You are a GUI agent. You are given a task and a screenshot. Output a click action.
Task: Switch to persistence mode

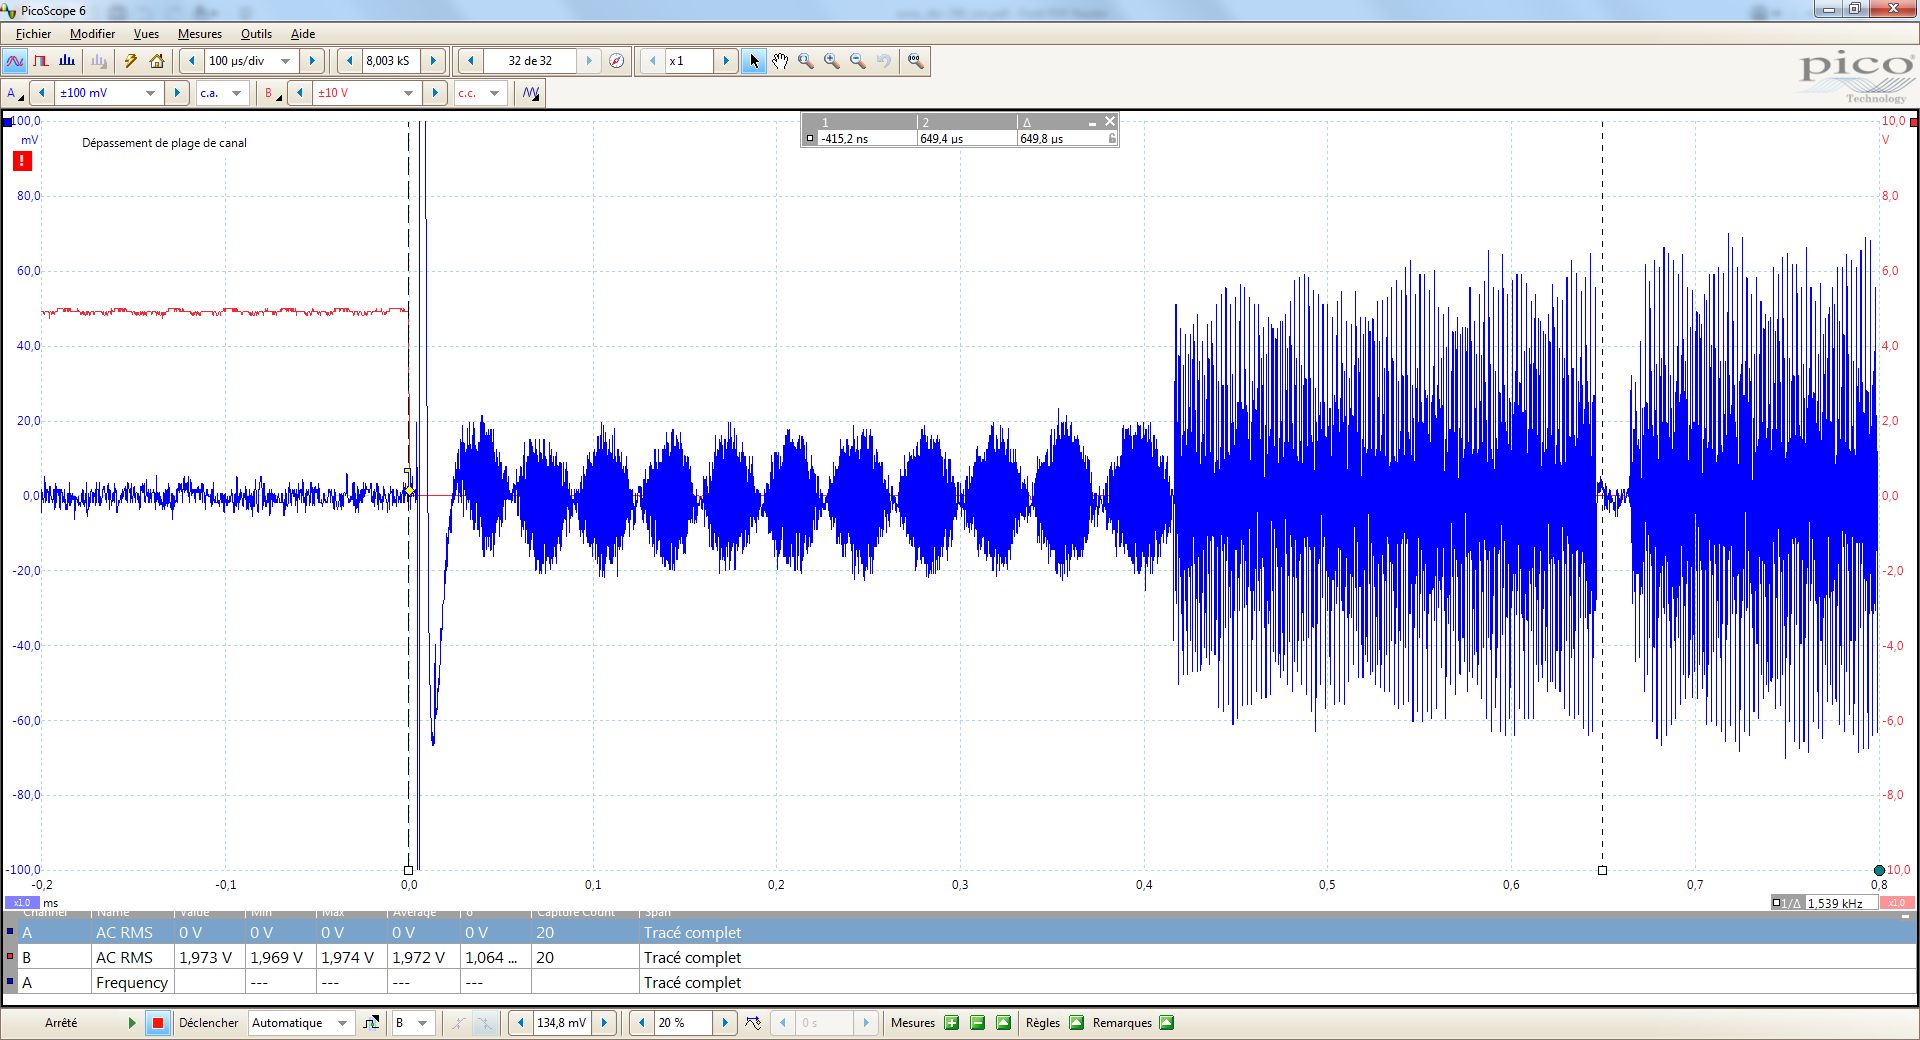click(x=41, y=61)
